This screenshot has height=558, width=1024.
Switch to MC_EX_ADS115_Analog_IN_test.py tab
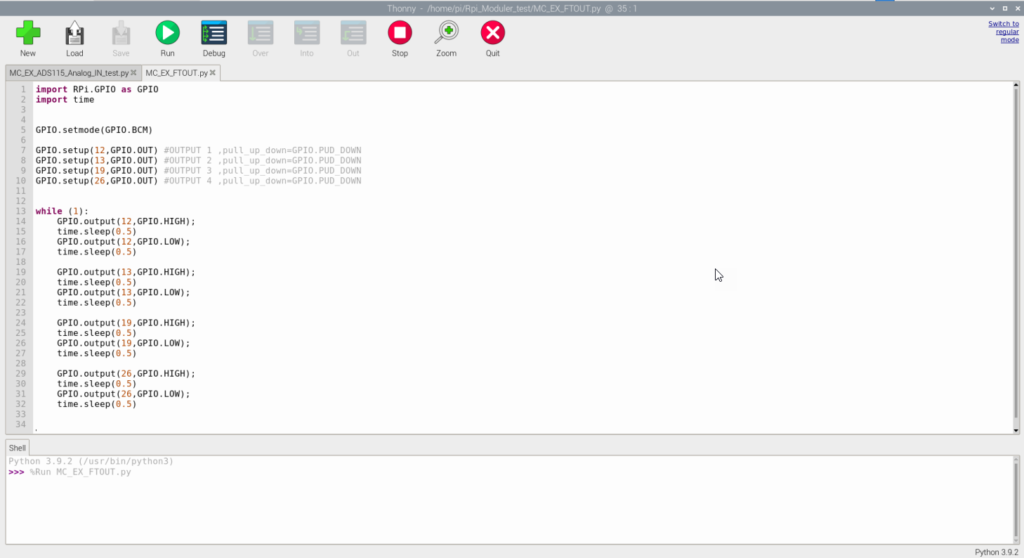click(x=66, y=73)
